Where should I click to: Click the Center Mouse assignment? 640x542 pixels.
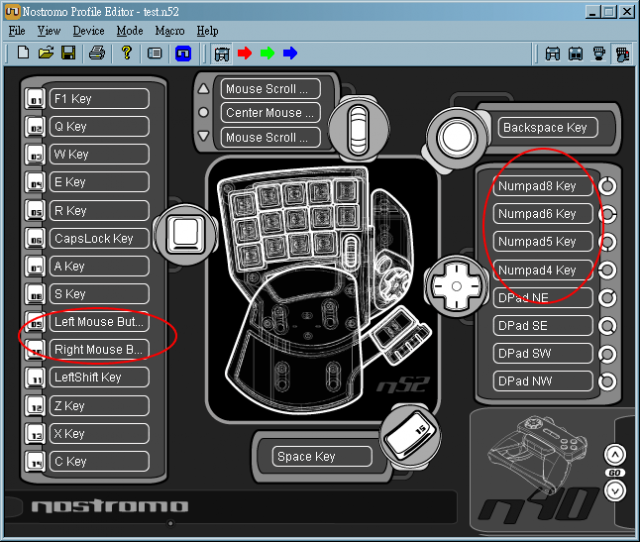(x=271, y=113)
